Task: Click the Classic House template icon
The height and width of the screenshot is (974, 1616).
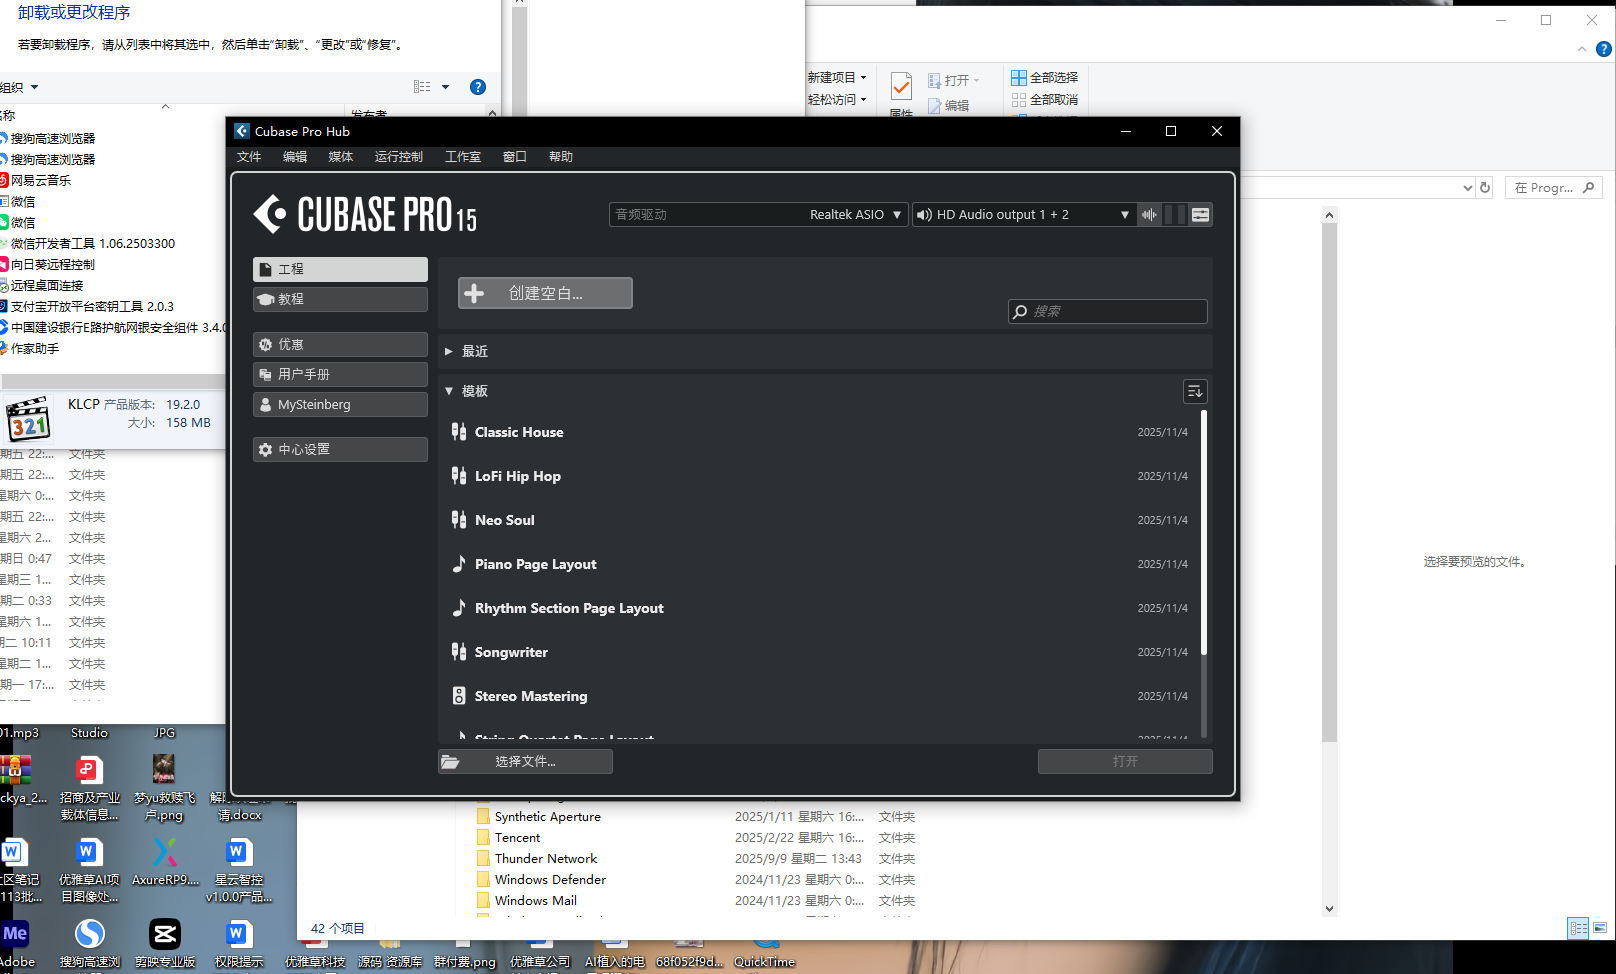Action: pyautogui.click(x=459, y=432)
